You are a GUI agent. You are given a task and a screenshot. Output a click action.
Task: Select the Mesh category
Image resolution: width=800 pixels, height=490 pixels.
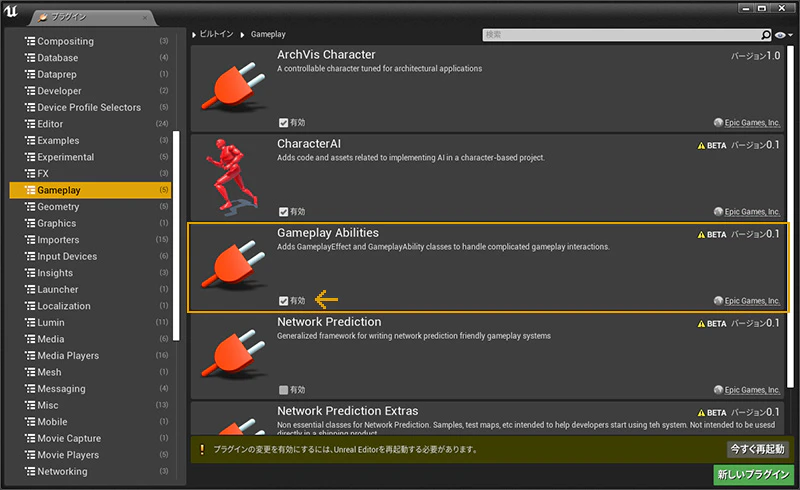91,372
